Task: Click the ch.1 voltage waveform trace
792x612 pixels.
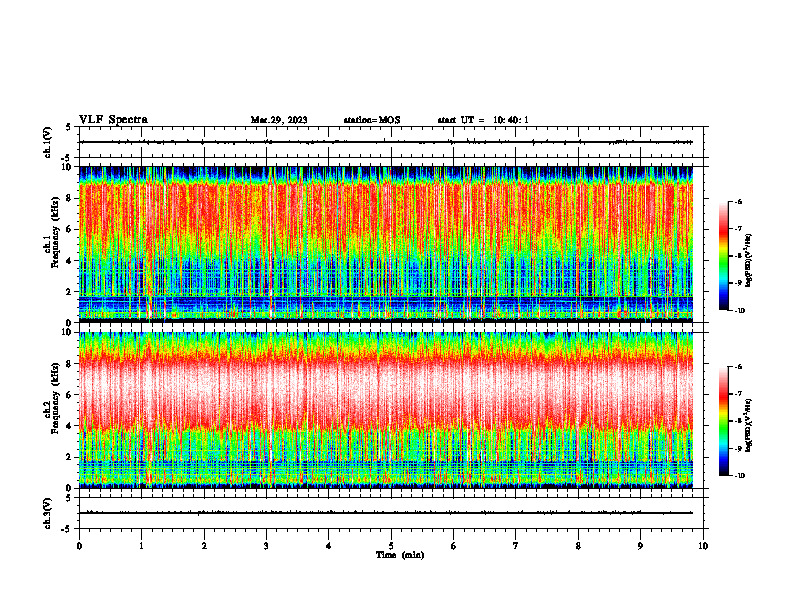Action: [x=386, y=142]
